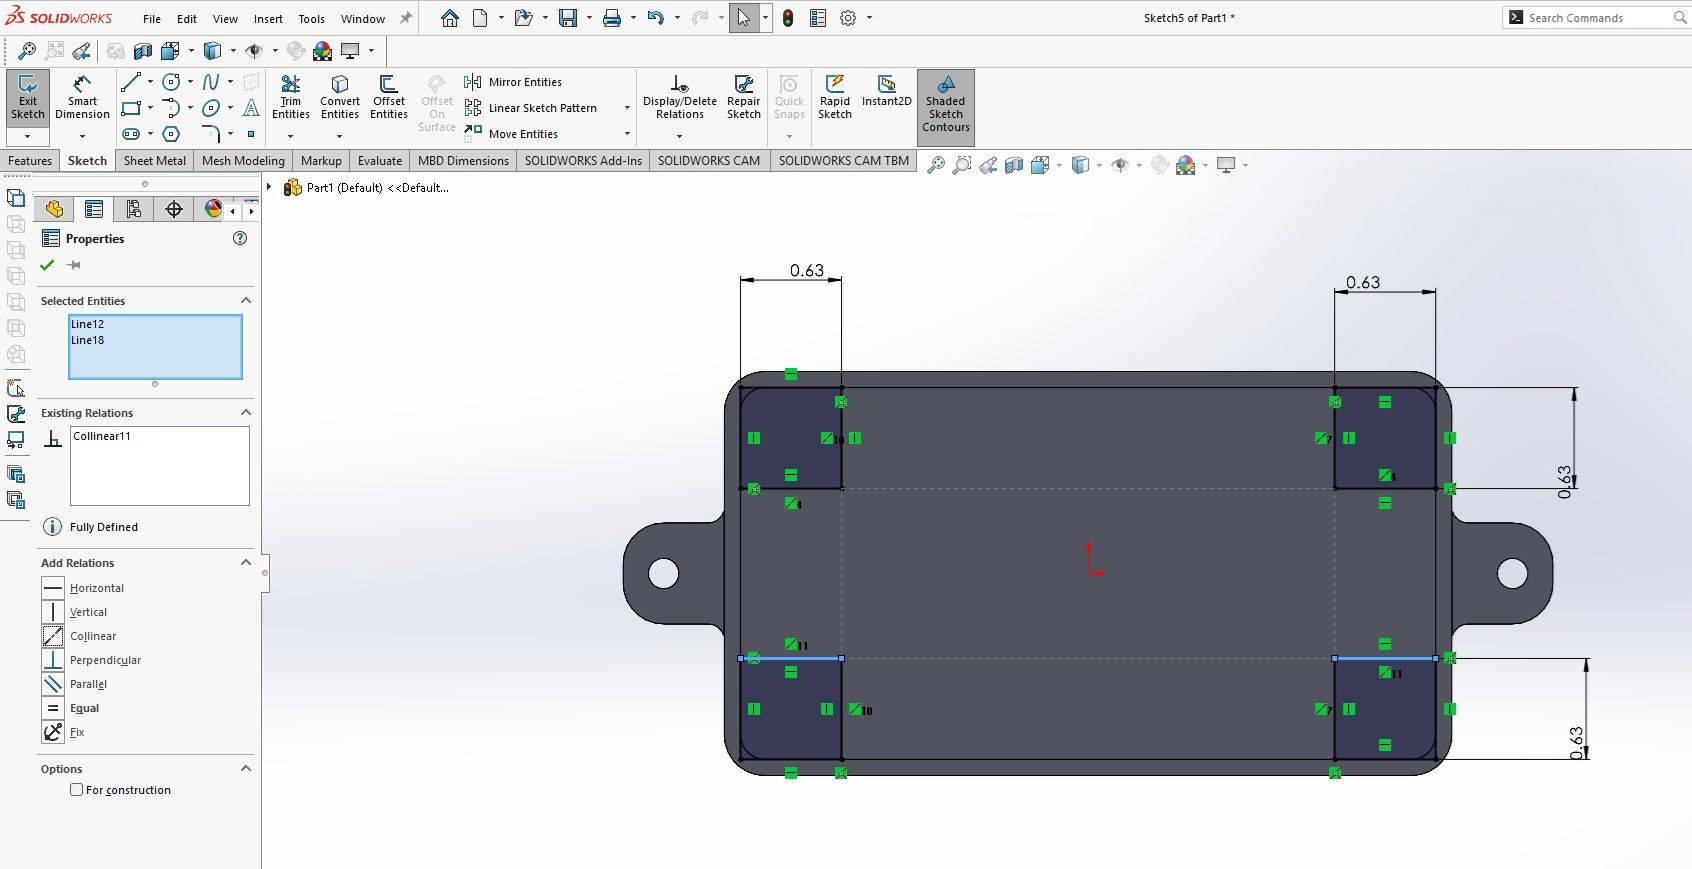Screen dimensions: 1692x869
Task: Expand the Part1 feature tree node
Action: coord(269,187)
